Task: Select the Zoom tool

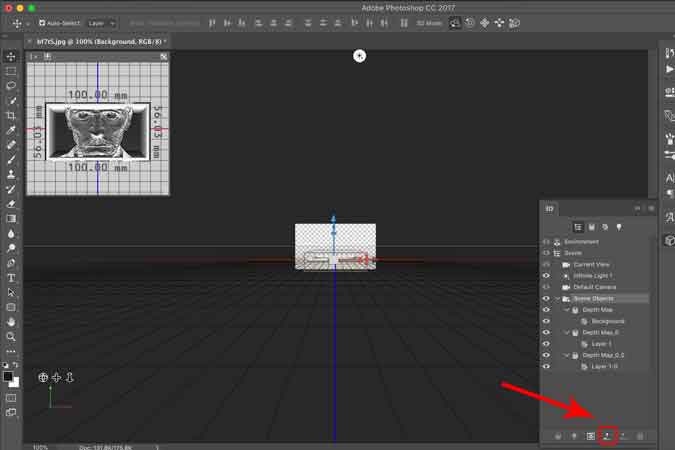Action: [11, 337]
